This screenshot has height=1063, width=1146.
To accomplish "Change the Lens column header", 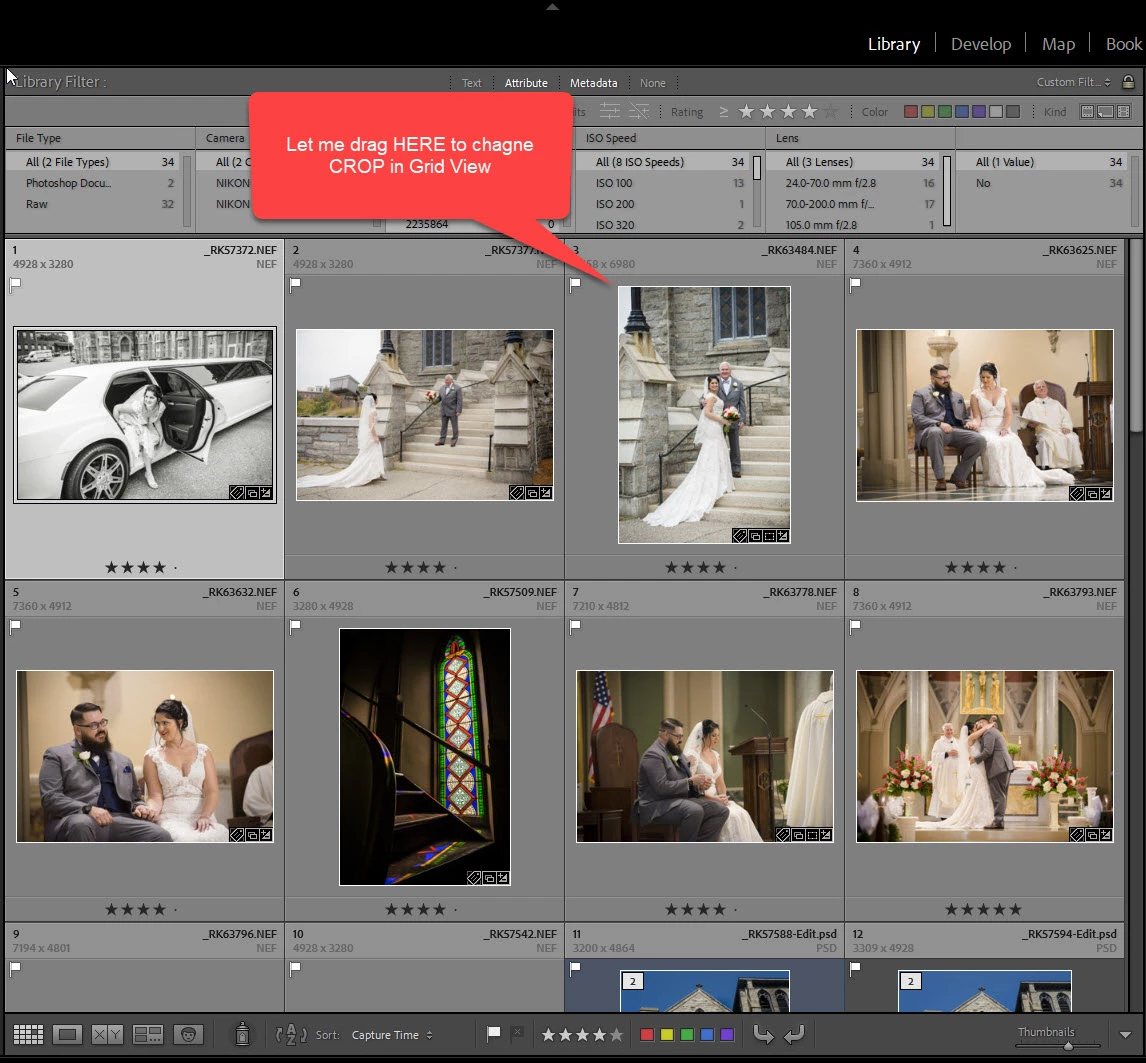I will [787, 137].
